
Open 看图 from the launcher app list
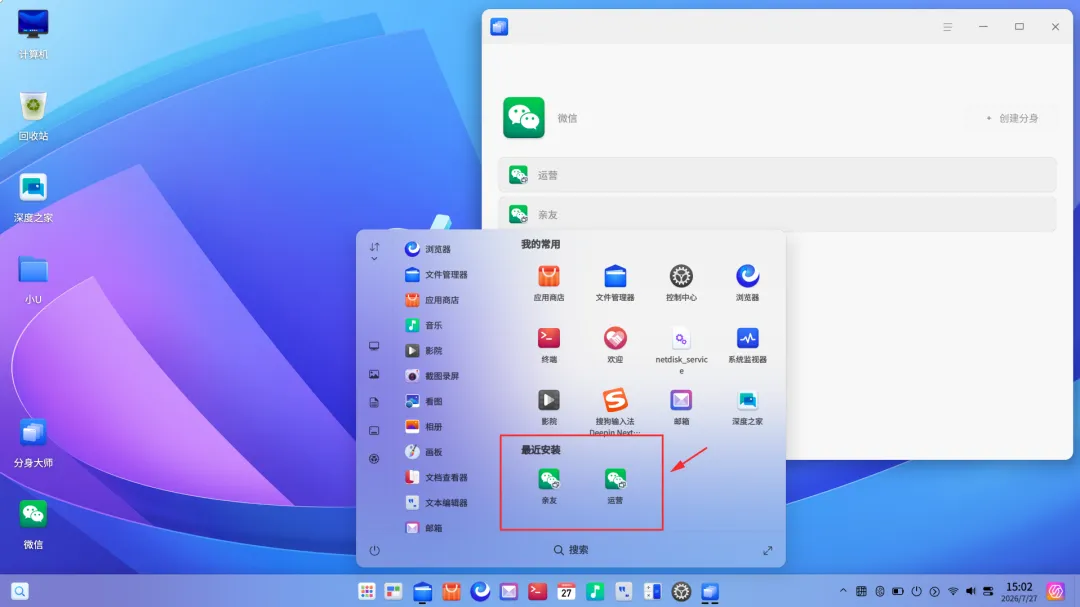424,401
